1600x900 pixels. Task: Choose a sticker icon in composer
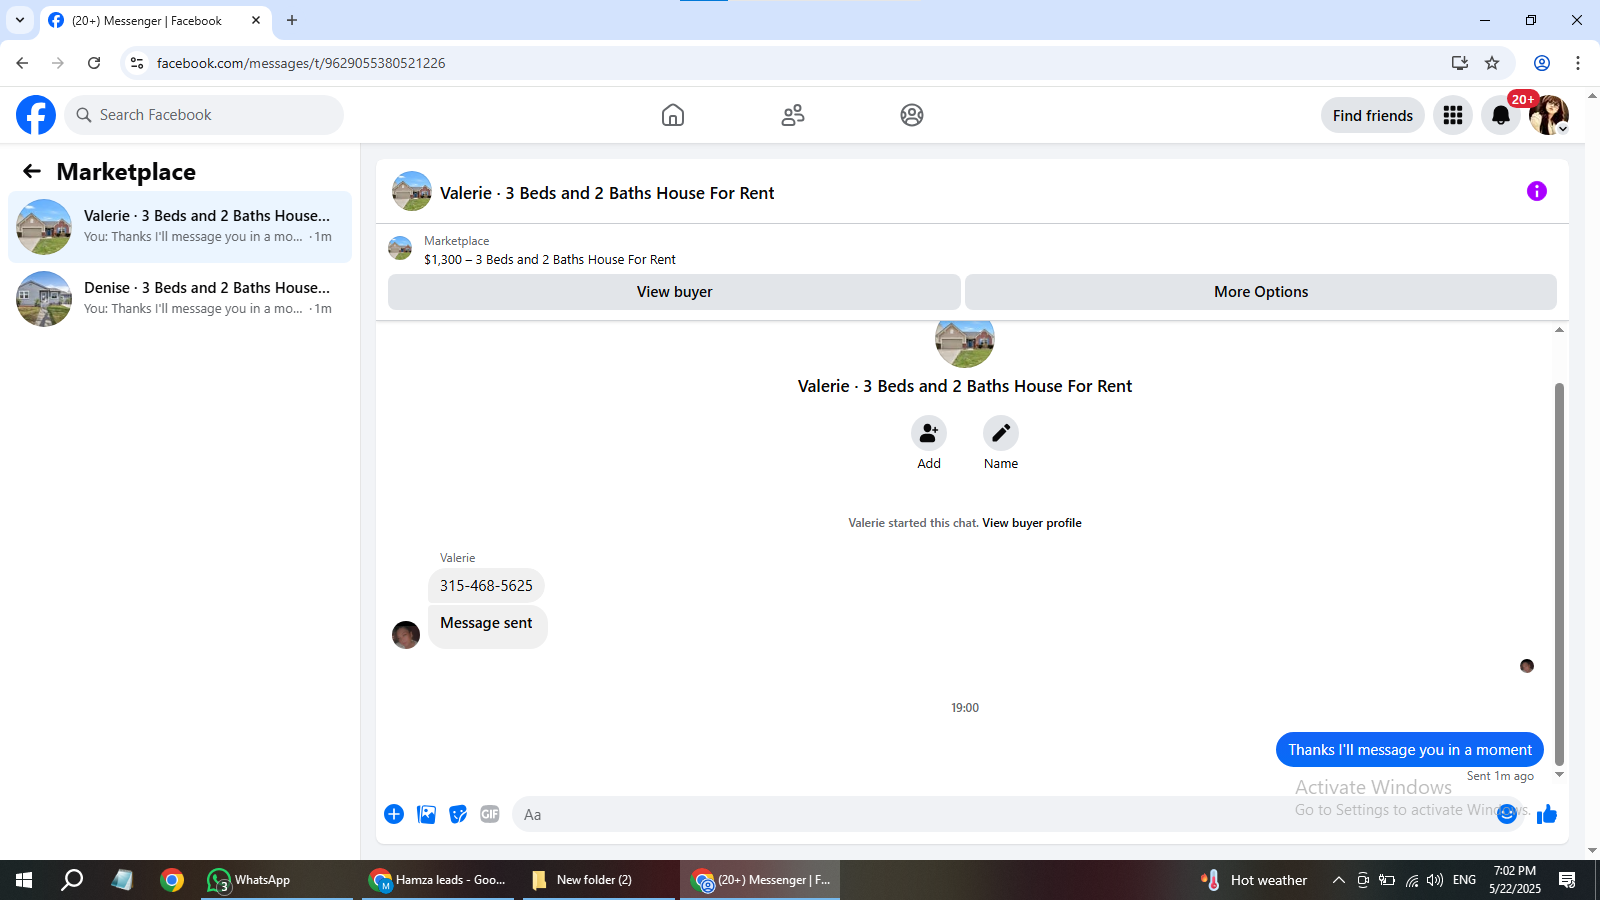[x=458, y=814]
